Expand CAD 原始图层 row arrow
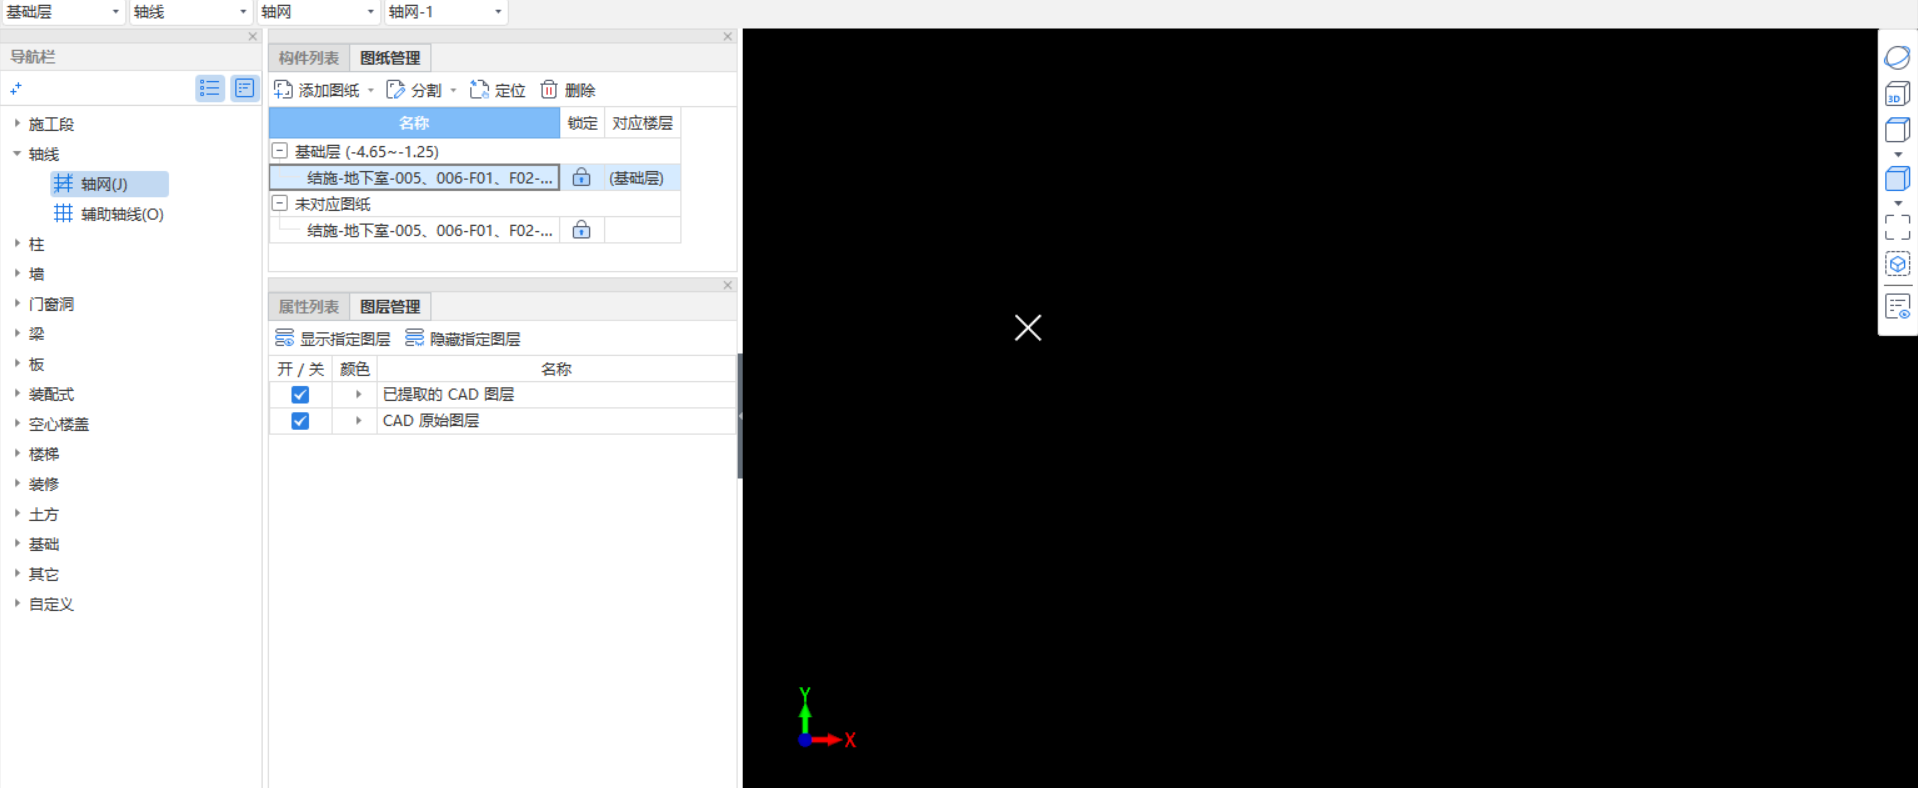 358,421
